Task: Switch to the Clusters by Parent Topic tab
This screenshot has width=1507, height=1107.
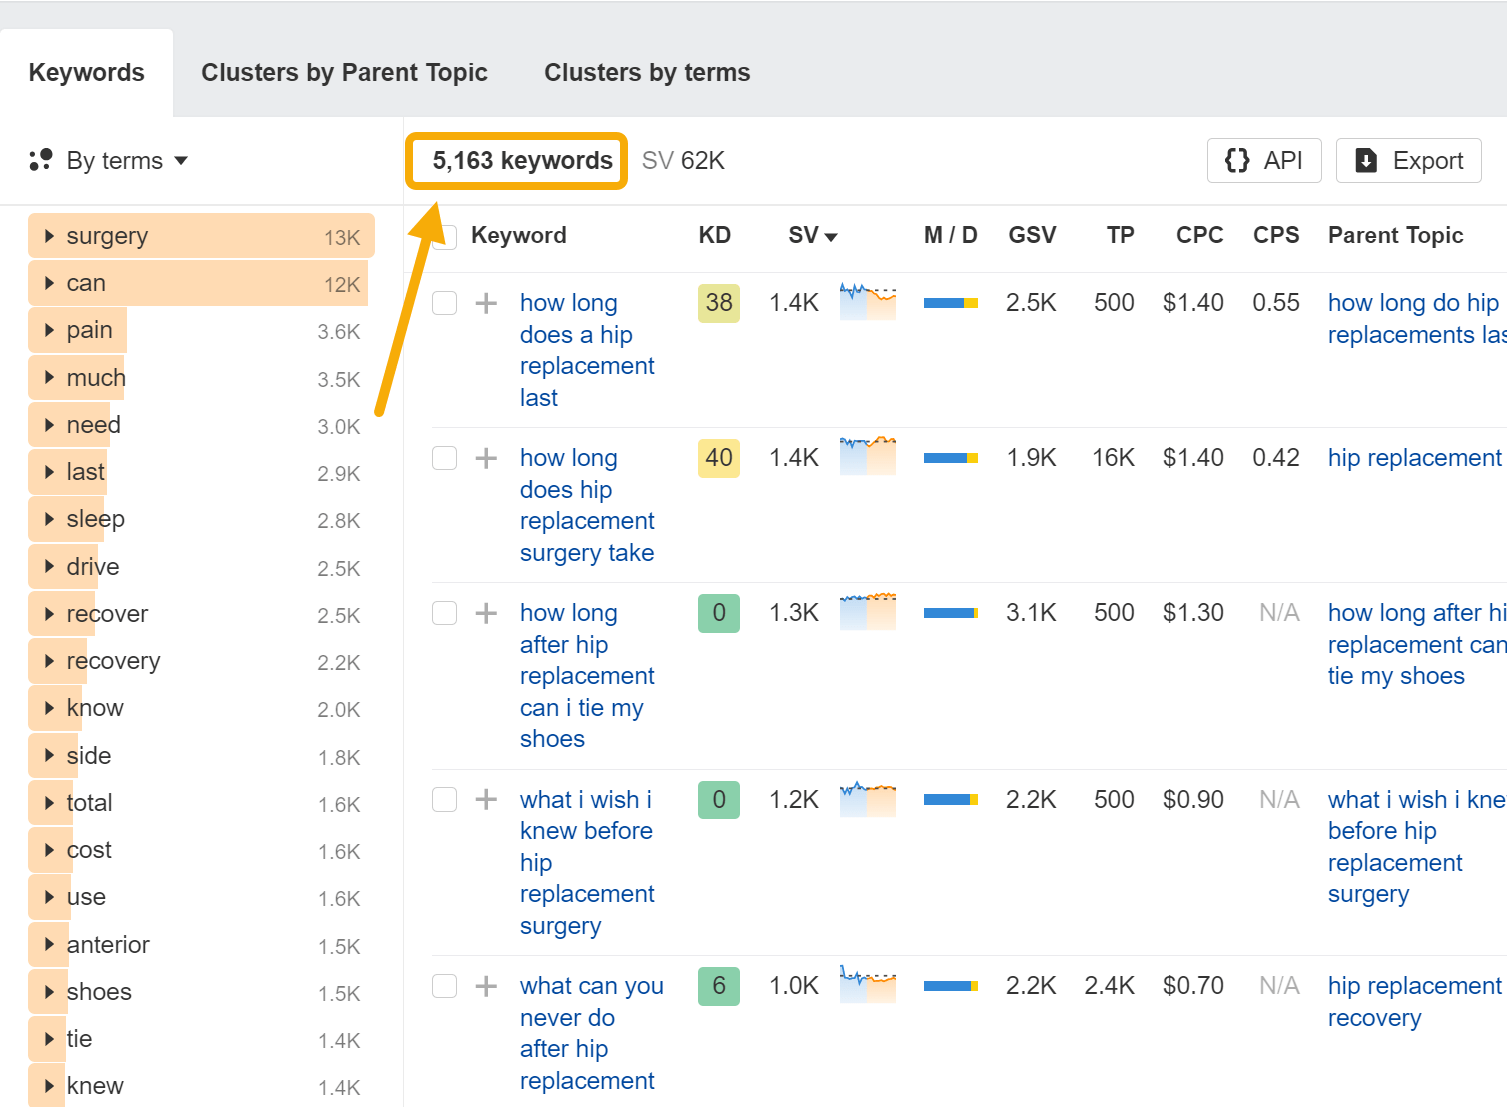Action: click(x=344, y=72)
